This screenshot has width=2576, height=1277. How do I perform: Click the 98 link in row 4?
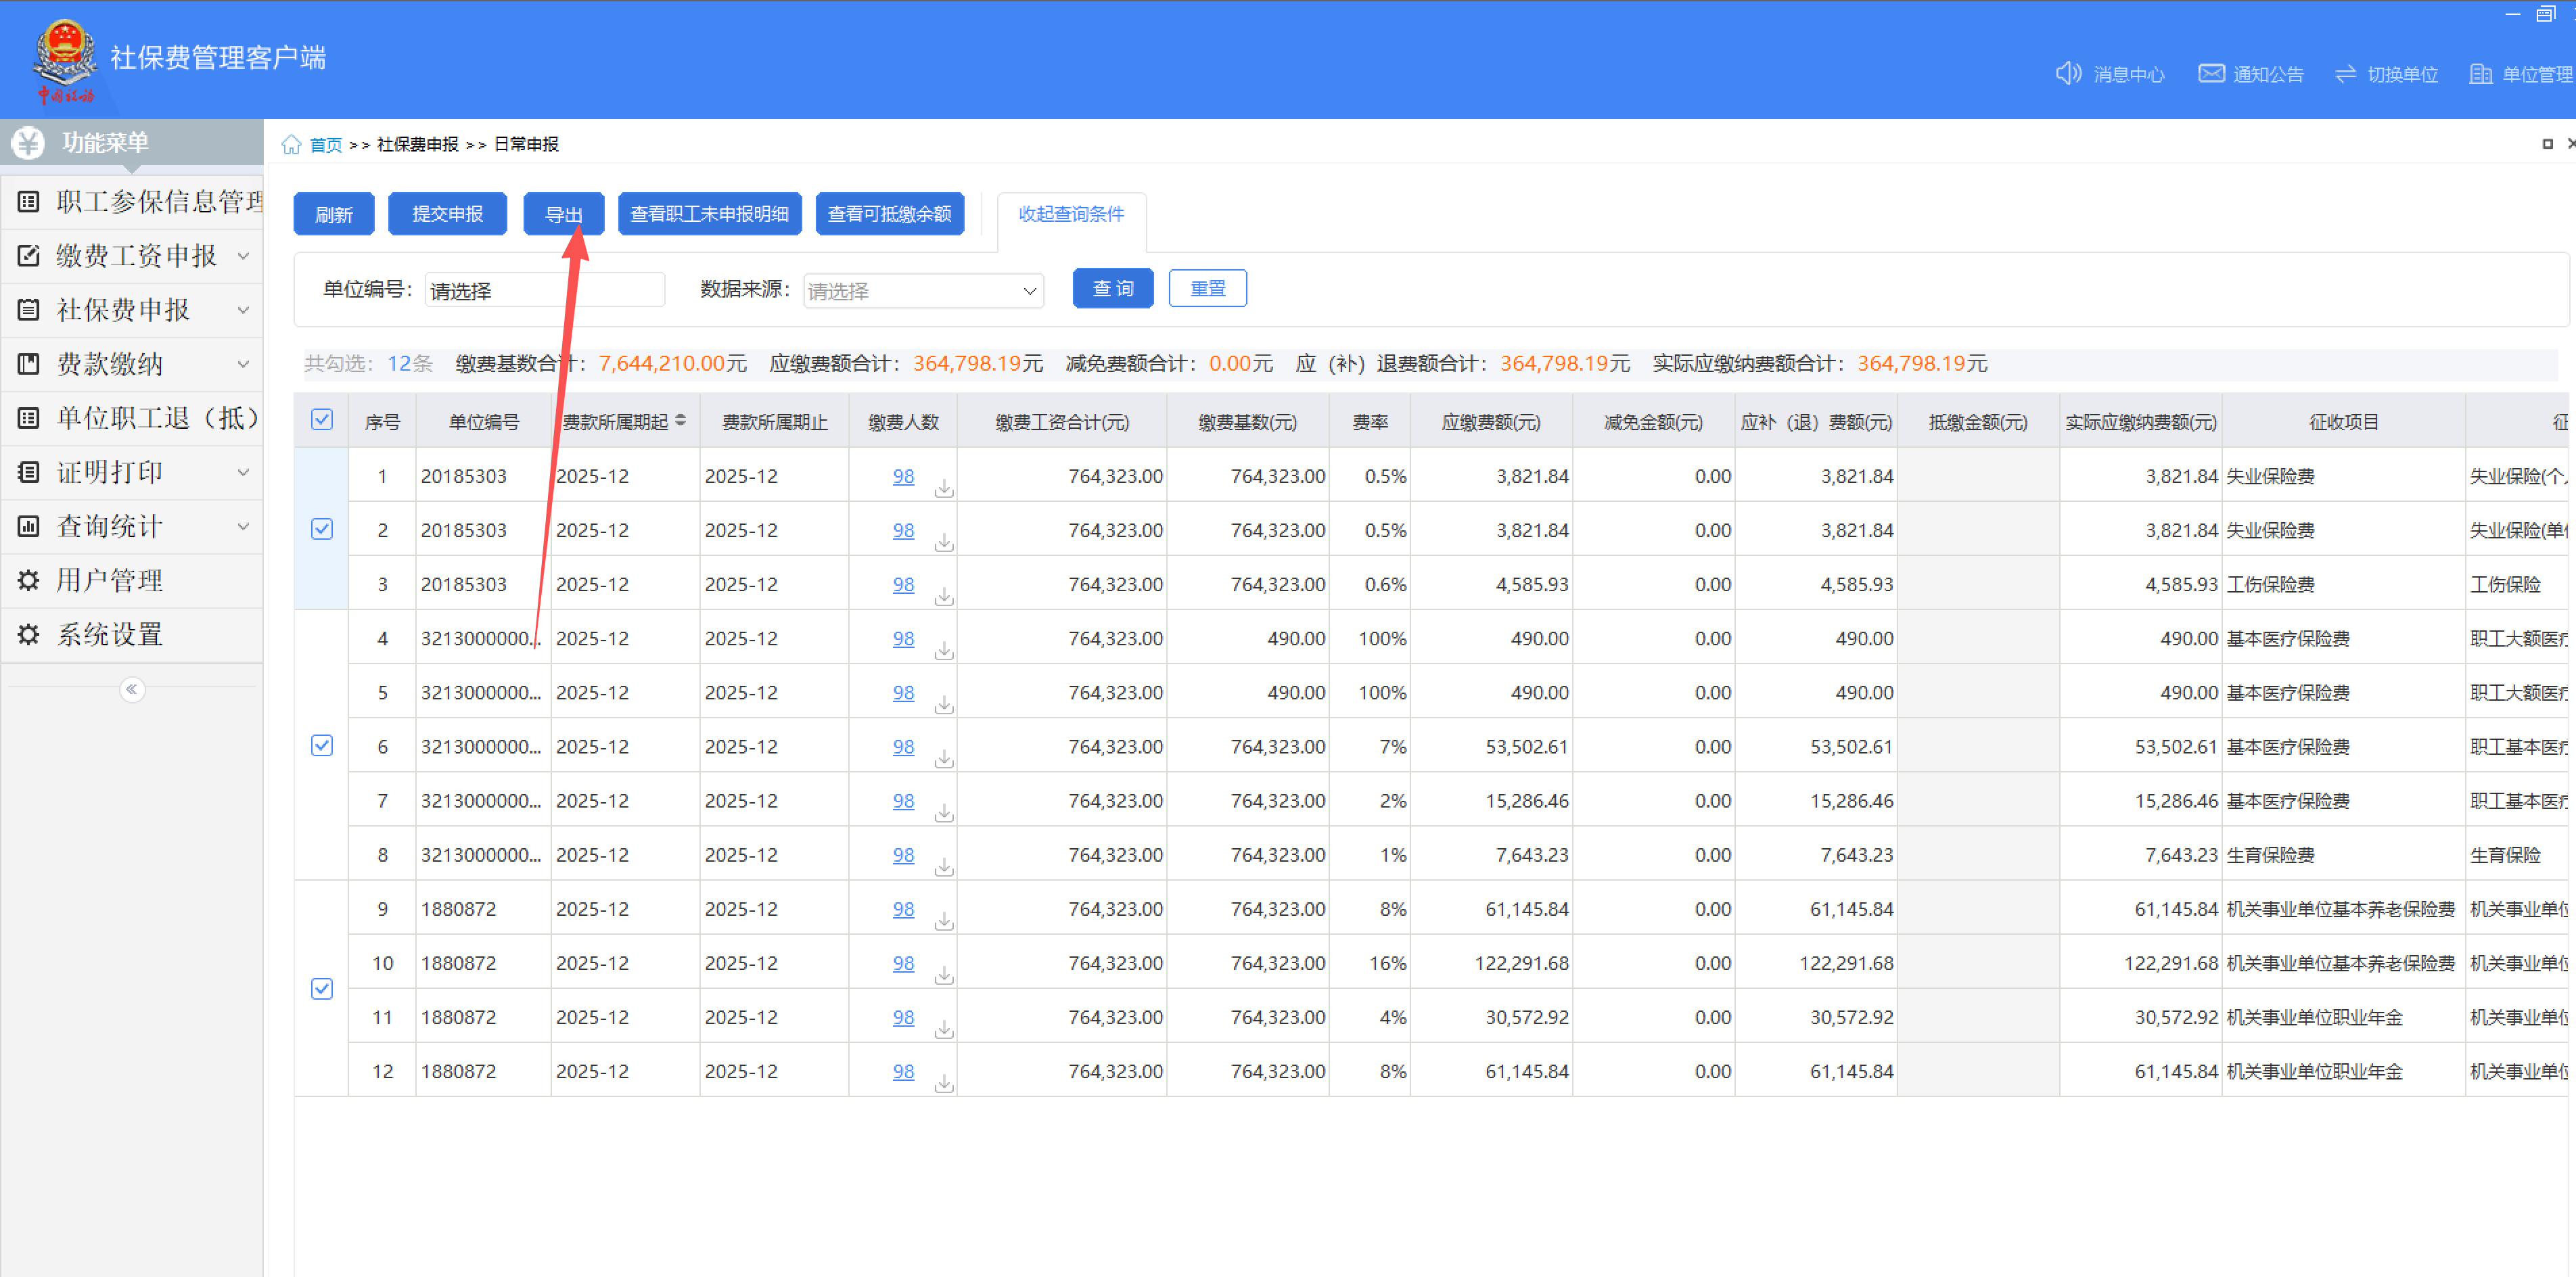coord(903,638)
